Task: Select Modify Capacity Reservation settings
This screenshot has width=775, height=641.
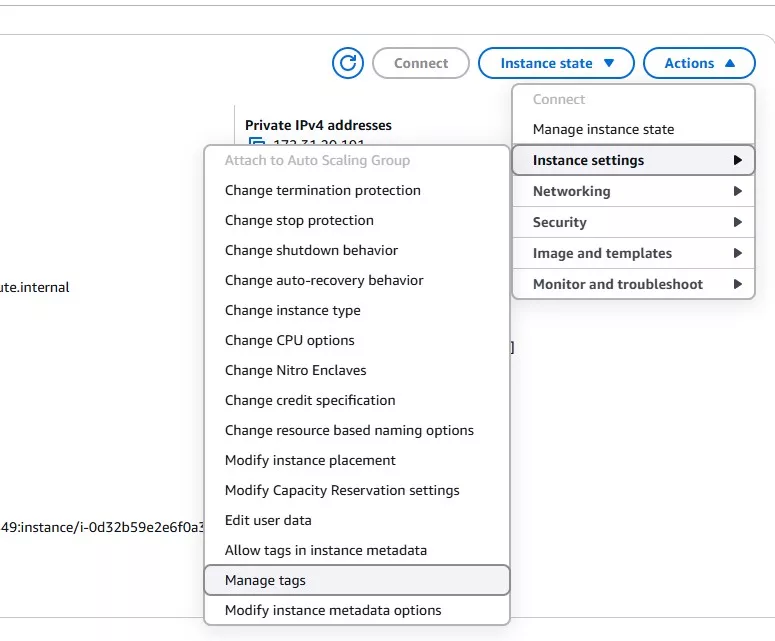Action: click(x=342, y=490)
